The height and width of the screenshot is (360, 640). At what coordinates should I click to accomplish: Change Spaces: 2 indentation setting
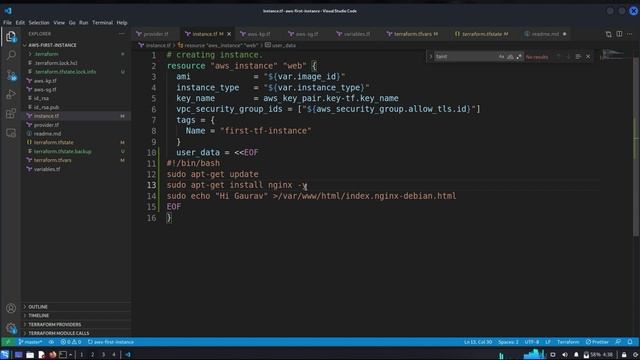(x=508, y=342)
